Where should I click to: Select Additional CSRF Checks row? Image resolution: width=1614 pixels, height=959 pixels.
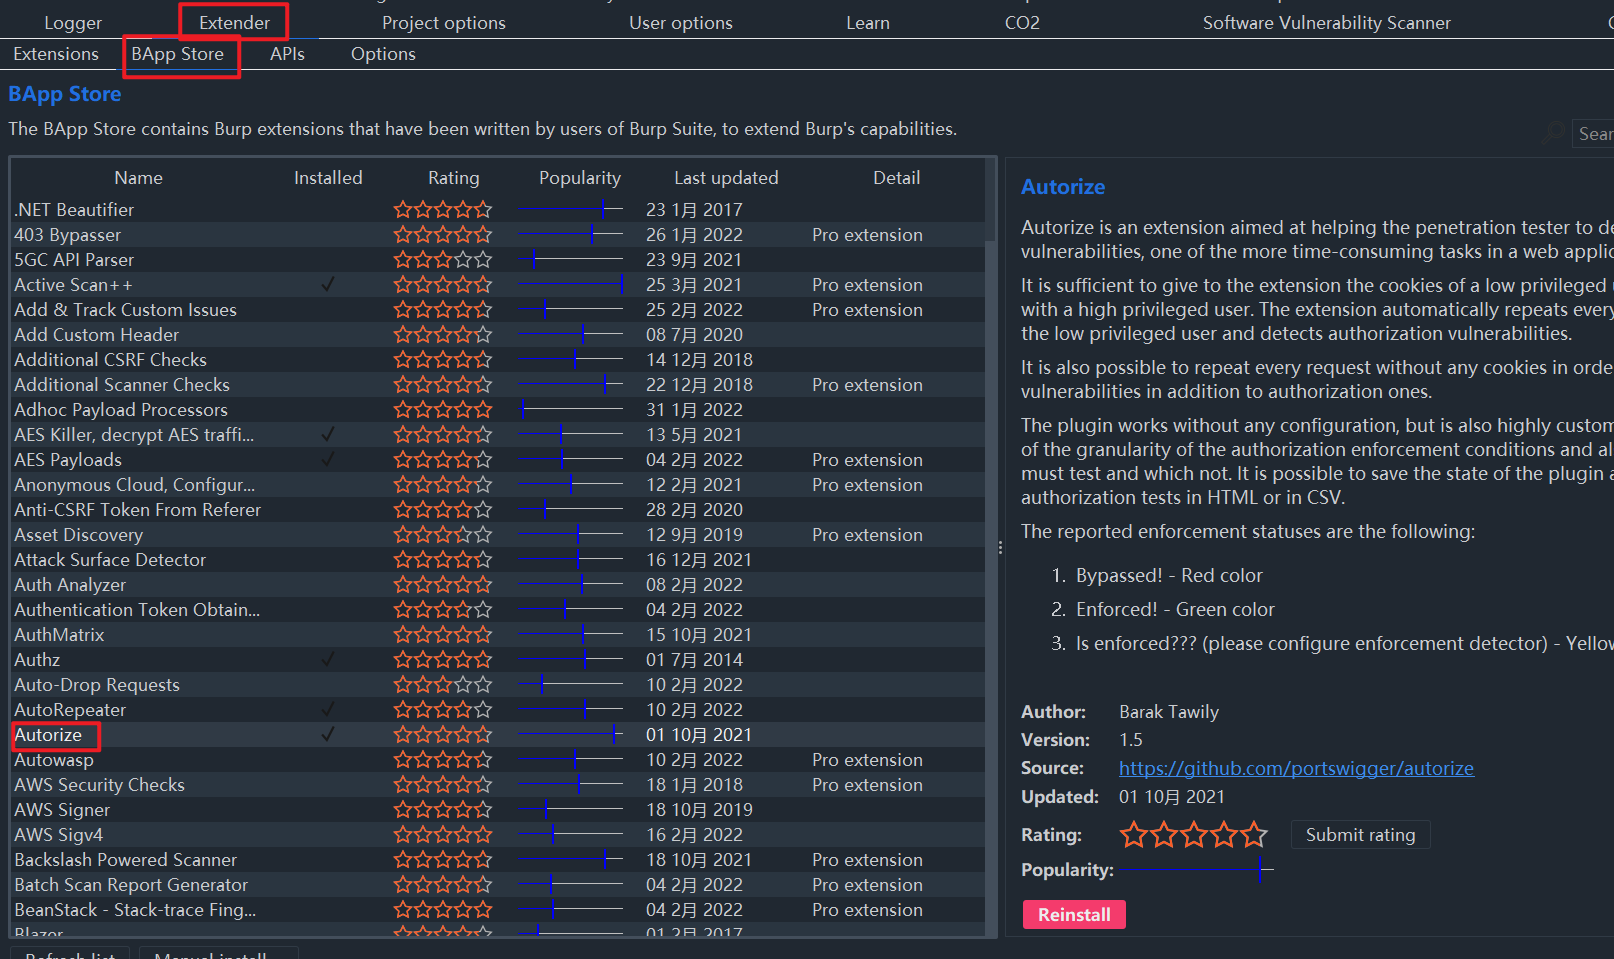point(497,359)
